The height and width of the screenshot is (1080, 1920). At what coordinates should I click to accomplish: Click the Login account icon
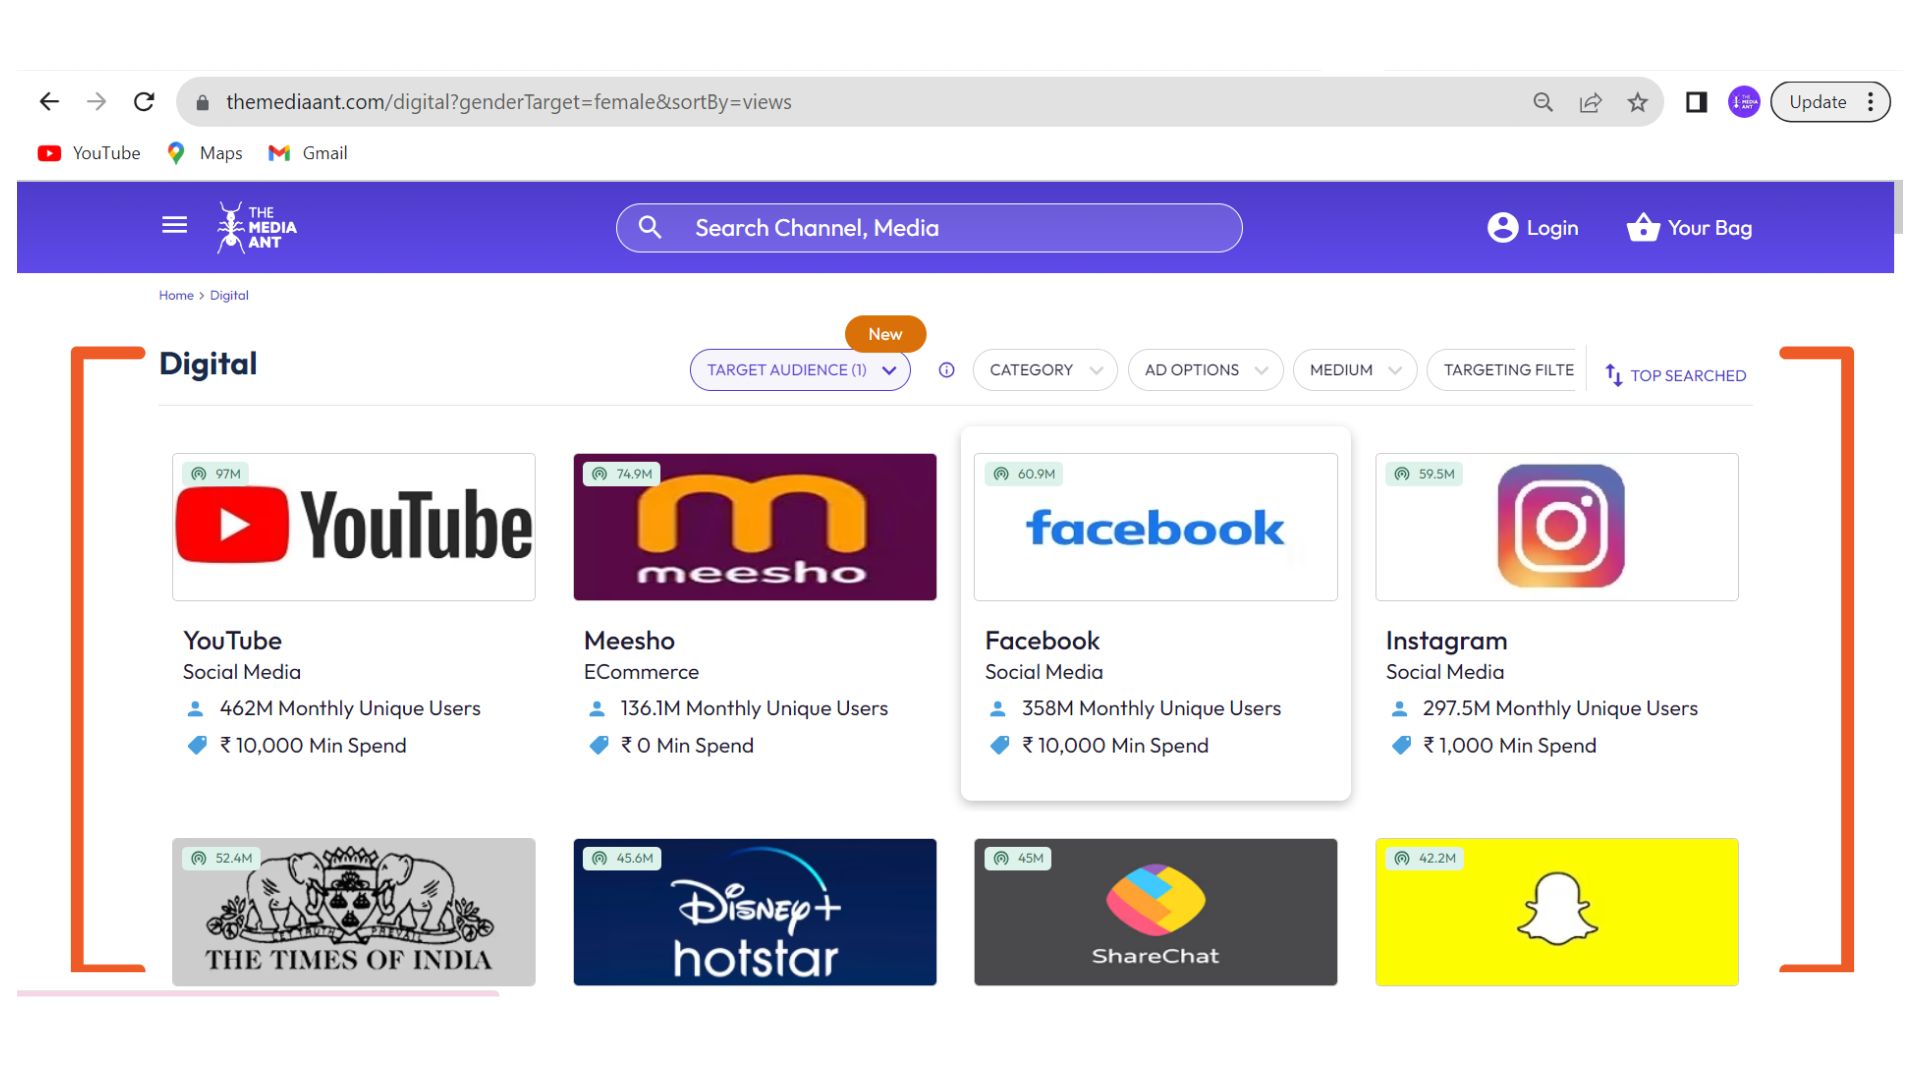tap(1501, 228)
